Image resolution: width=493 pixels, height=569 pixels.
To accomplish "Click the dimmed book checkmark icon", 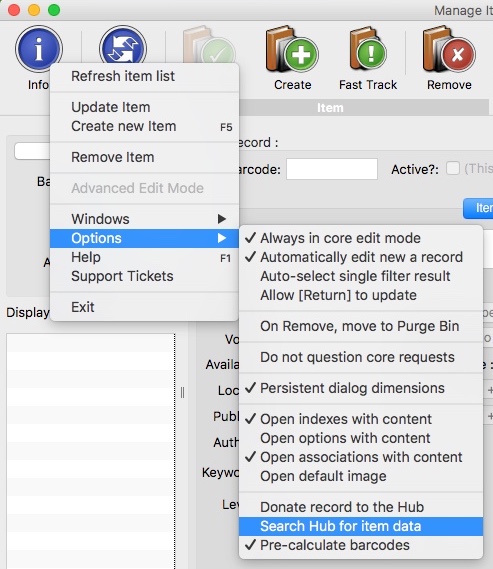I will coord(209,45).
